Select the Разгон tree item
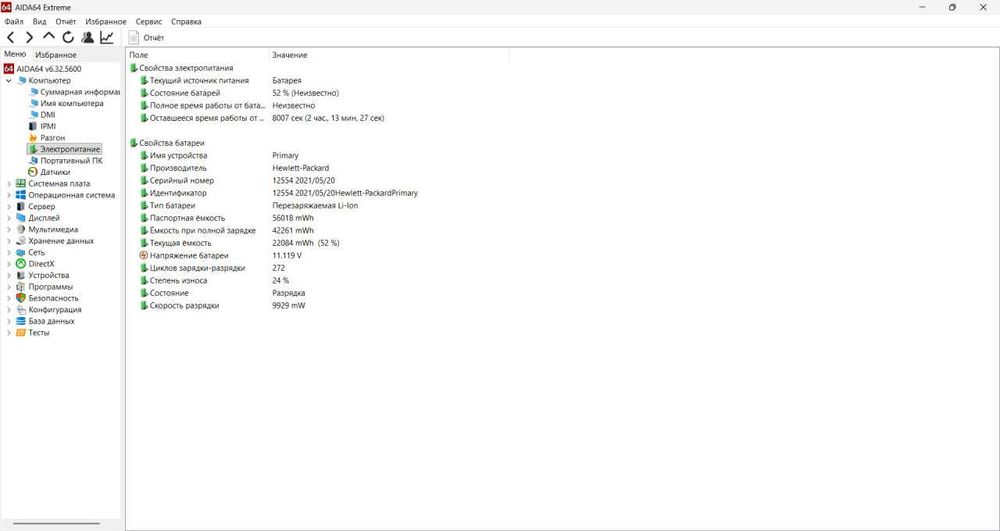 tap(47, 138)
